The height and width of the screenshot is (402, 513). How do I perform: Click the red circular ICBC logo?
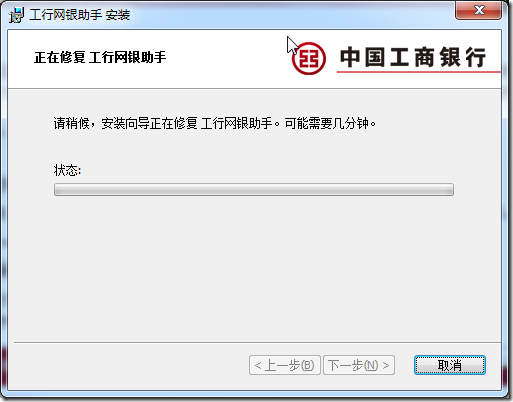308,58
